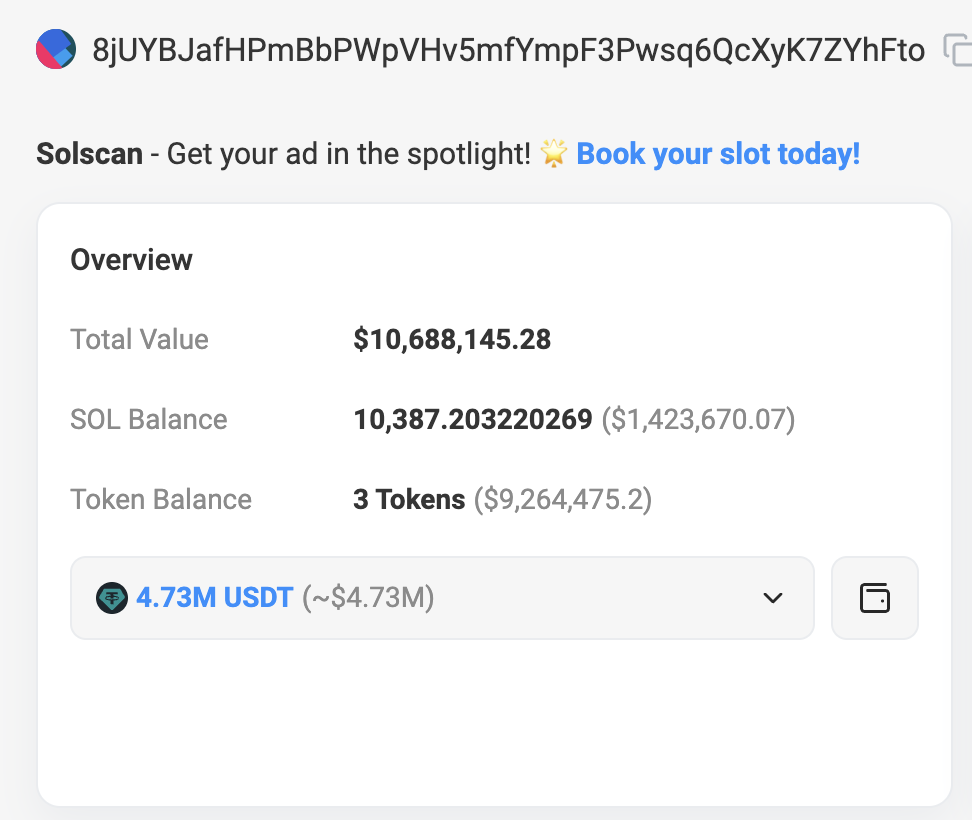This screenshot has width=972, height=820.
Task: Click the bold Solscan ad label
Action: point(89,154)
